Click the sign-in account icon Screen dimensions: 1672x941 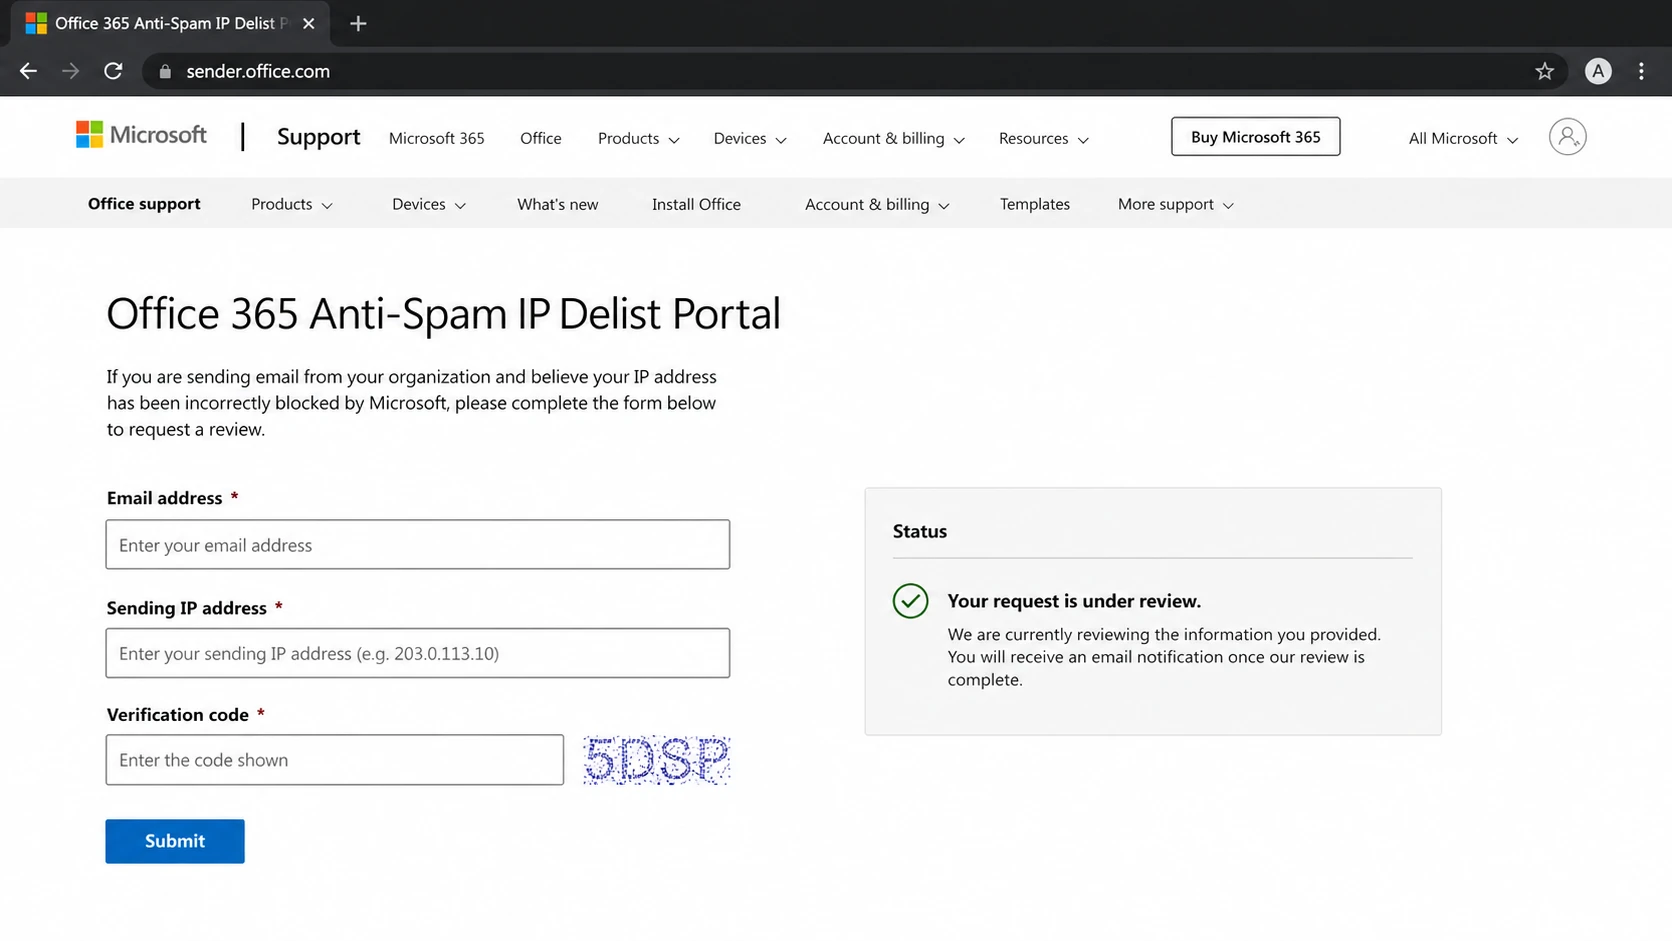point(1567,136)
